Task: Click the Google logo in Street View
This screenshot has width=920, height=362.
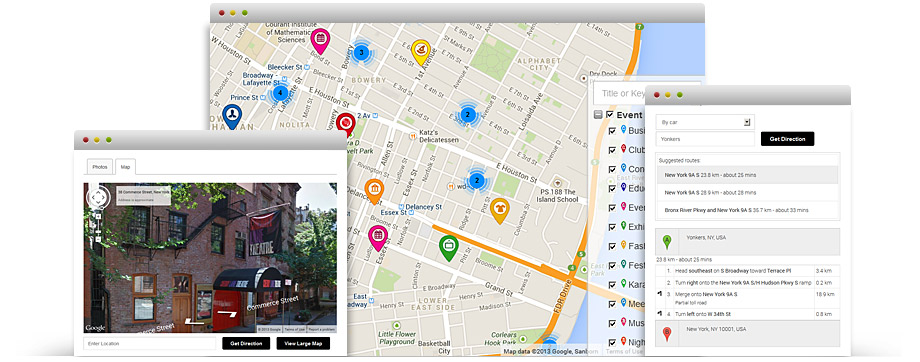Action: click(x=95, y=328)
